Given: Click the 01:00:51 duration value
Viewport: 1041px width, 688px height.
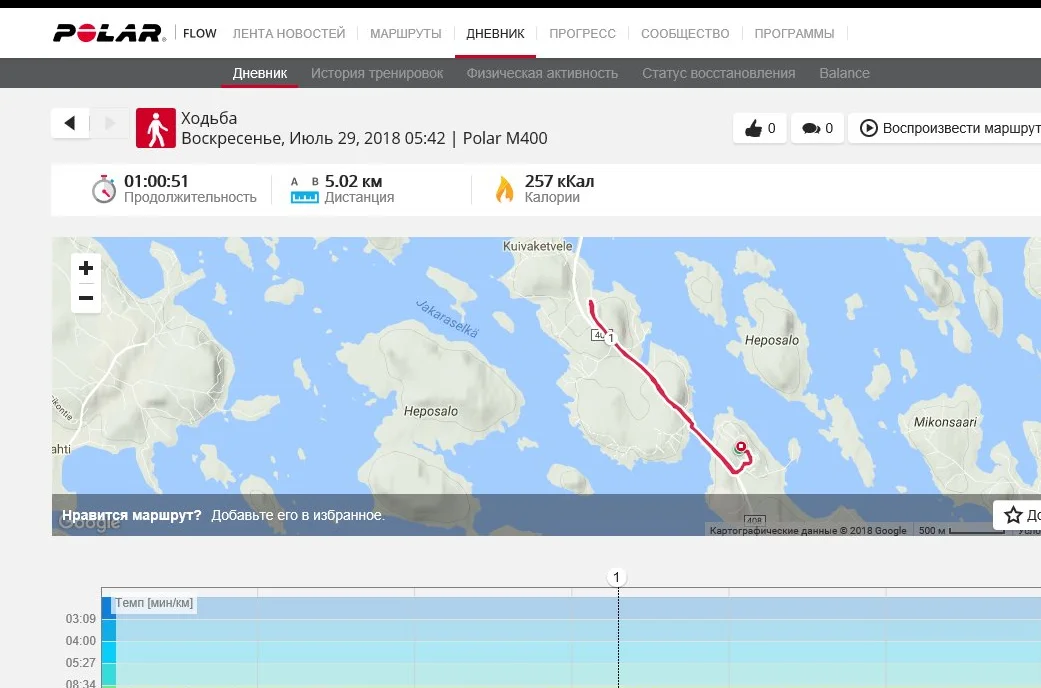Looking at the screenshot, I should 156,181.
